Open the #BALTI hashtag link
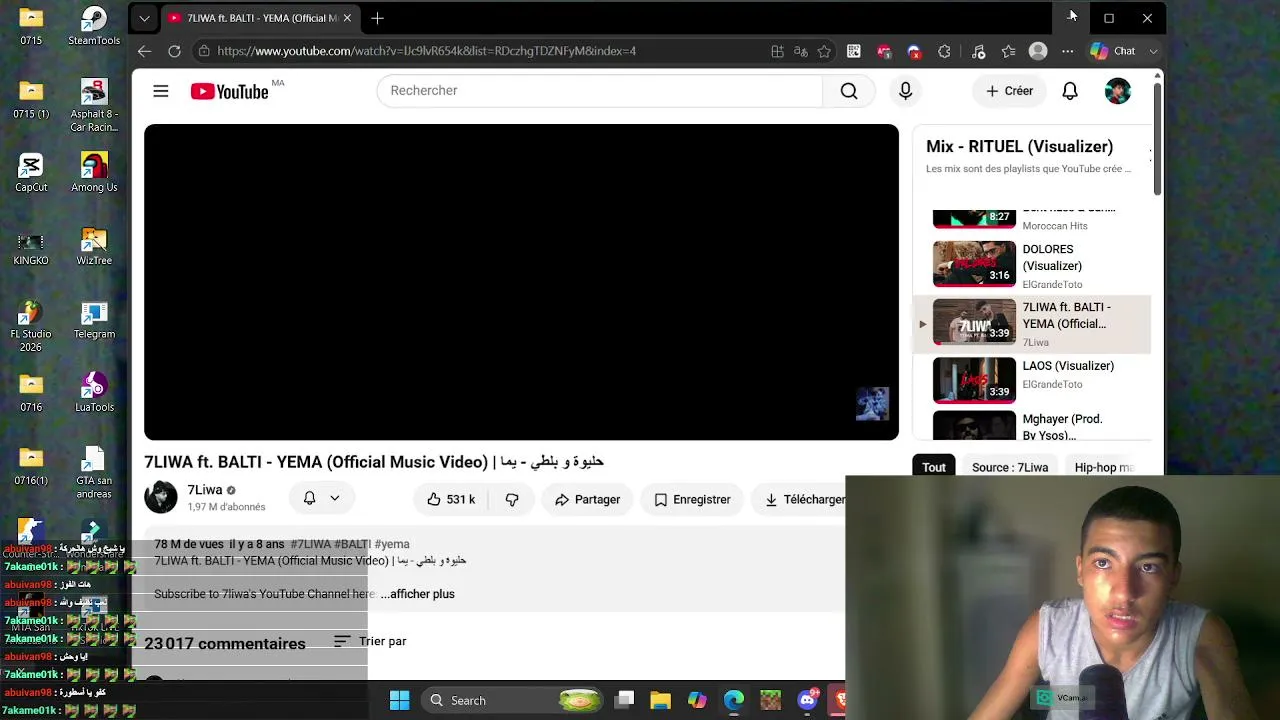 pos(352,544)
